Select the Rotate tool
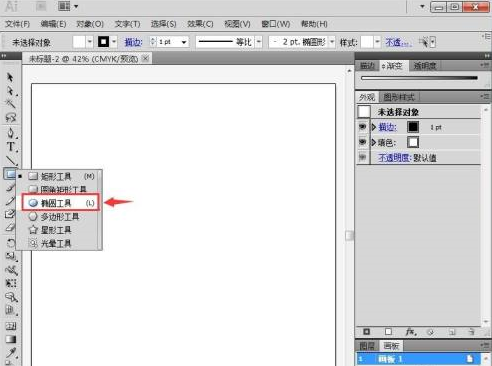The width and height of the screenshot is (492, 366). pyautogui.click(x=10, y=243)
